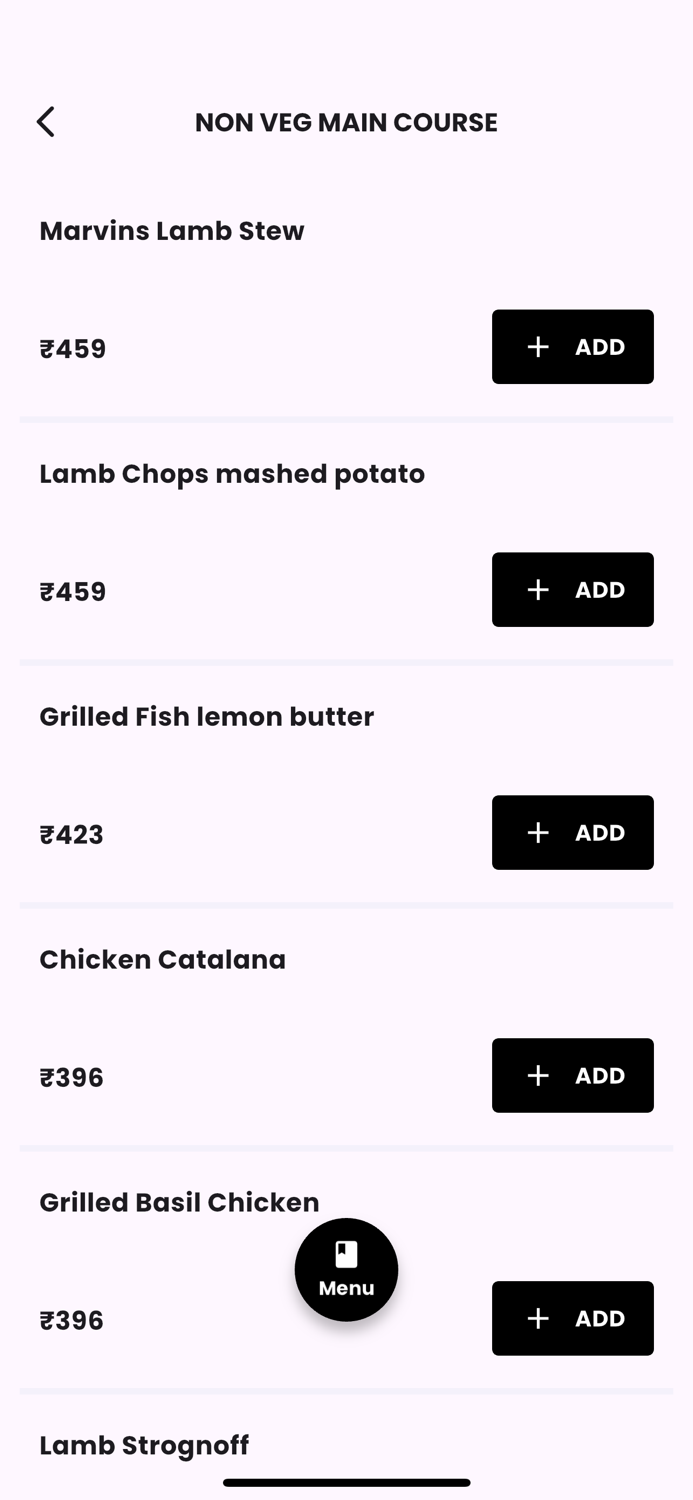This screenshot has width=693, height=1500.
Task: Add Lamb Chops mashed potato to cart
Action: point(572,590)
